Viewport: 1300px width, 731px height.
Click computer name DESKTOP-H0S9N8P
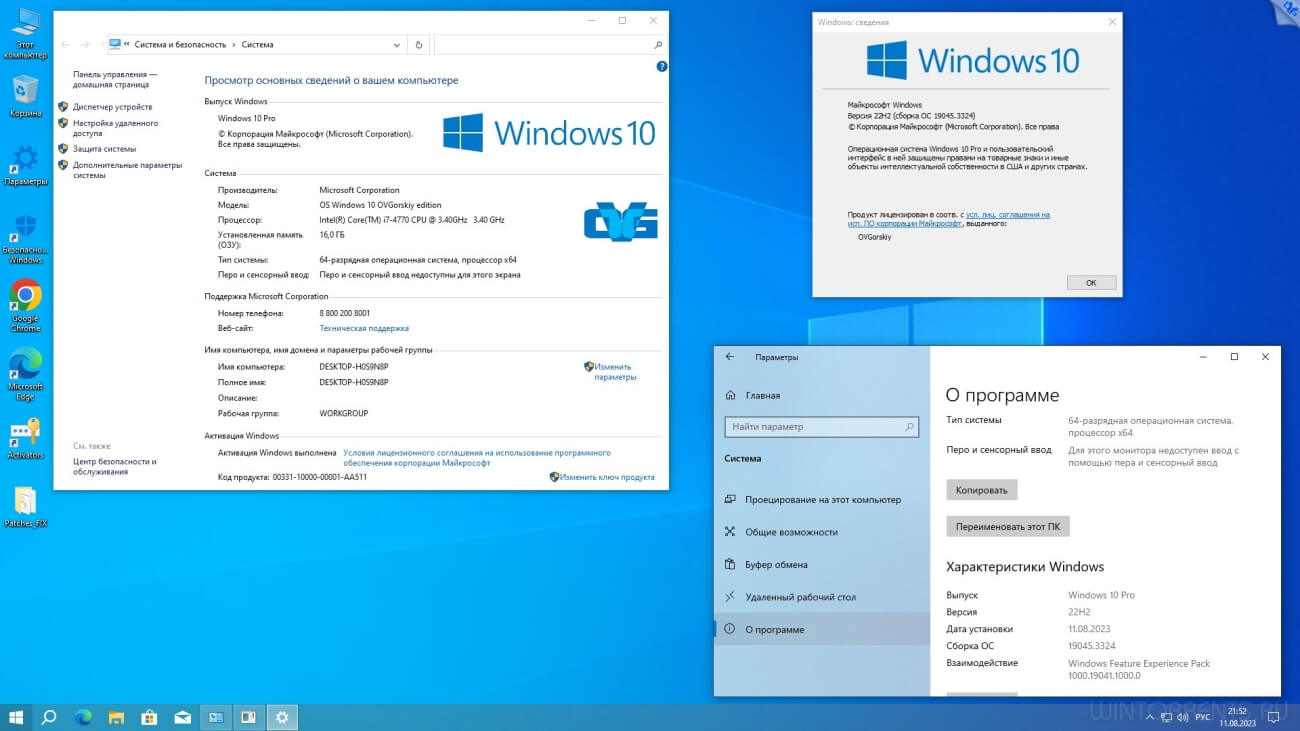point(354,367)
